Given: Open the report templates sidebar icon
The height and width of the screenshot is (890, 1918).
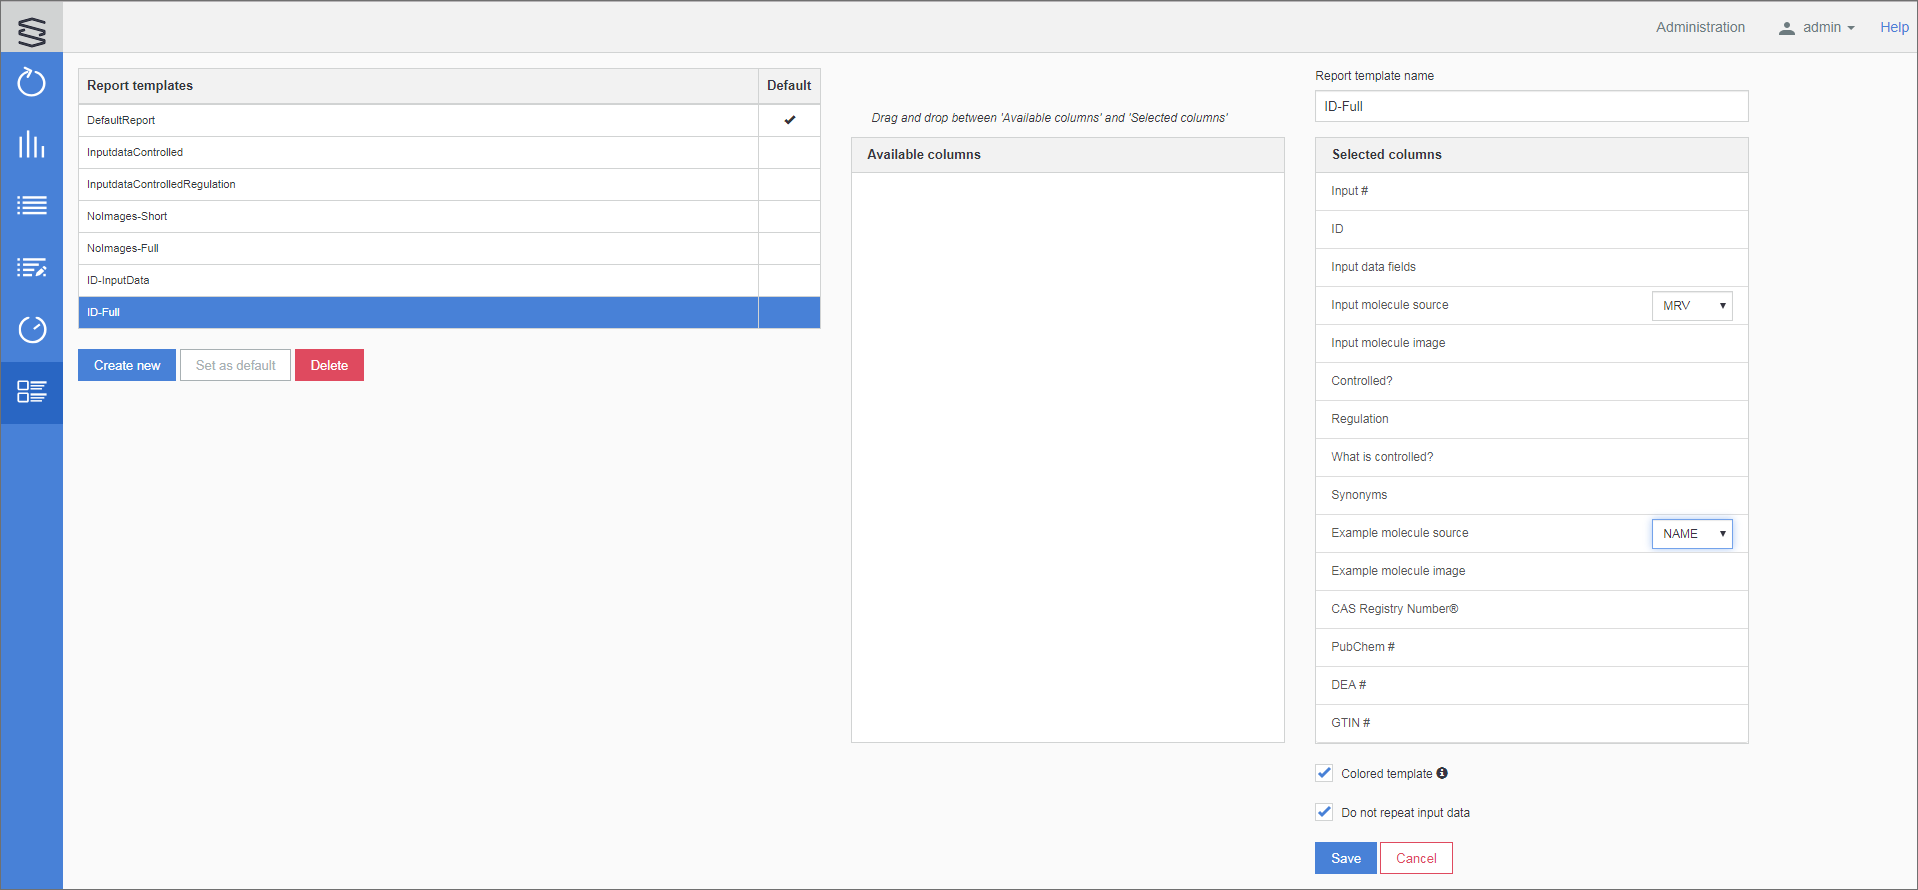Looking at the screenshot, I should click(x=32, y=392).
